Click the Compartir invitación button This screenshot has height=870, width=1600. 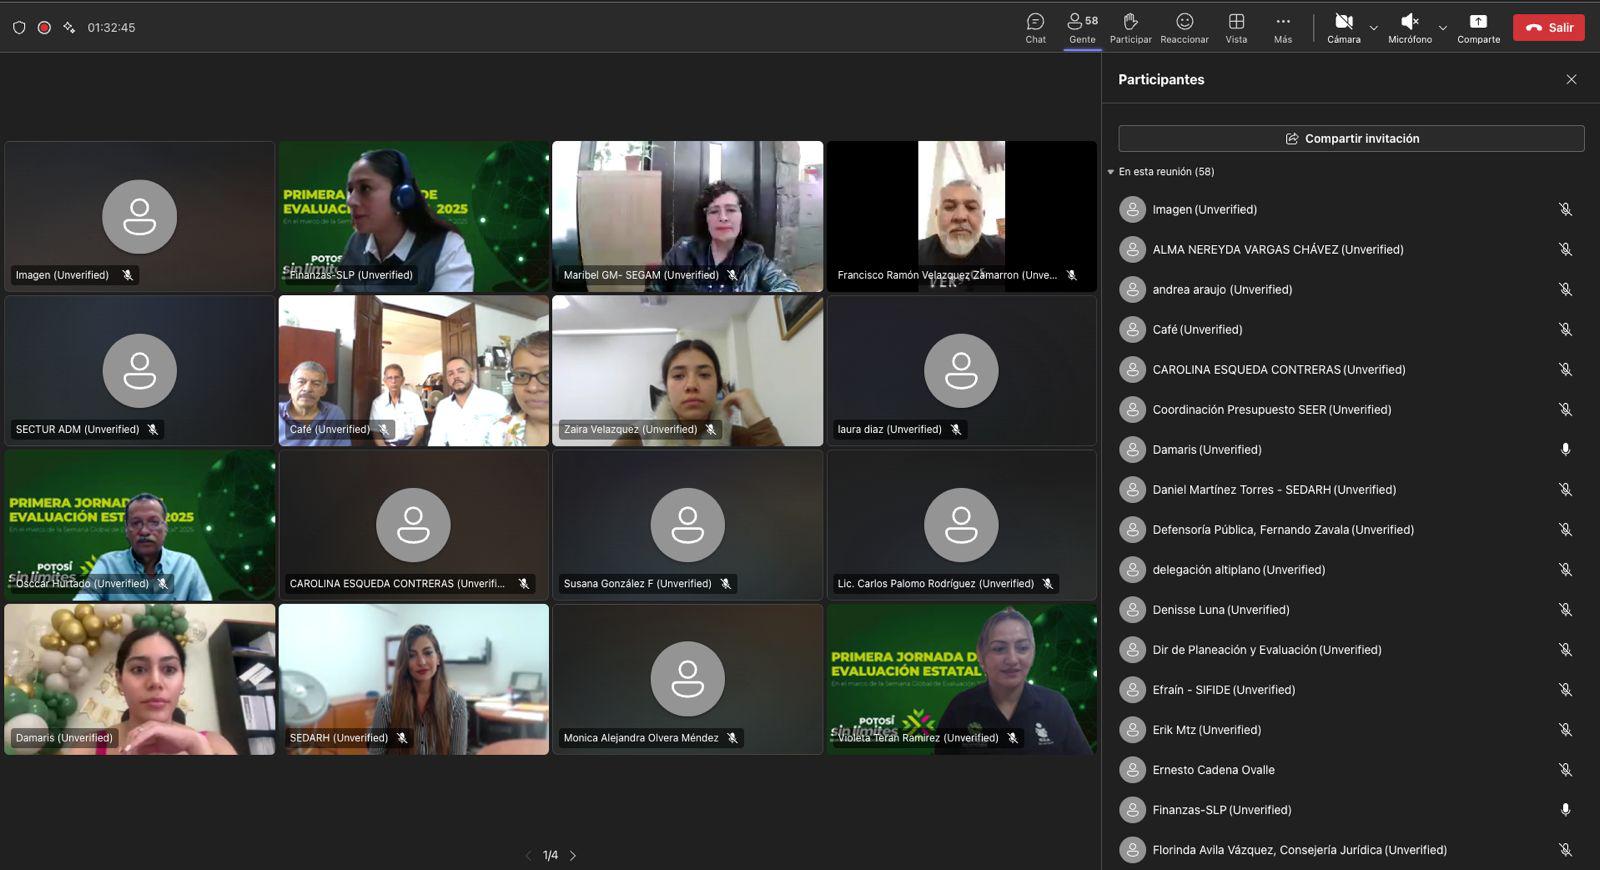1351,139
